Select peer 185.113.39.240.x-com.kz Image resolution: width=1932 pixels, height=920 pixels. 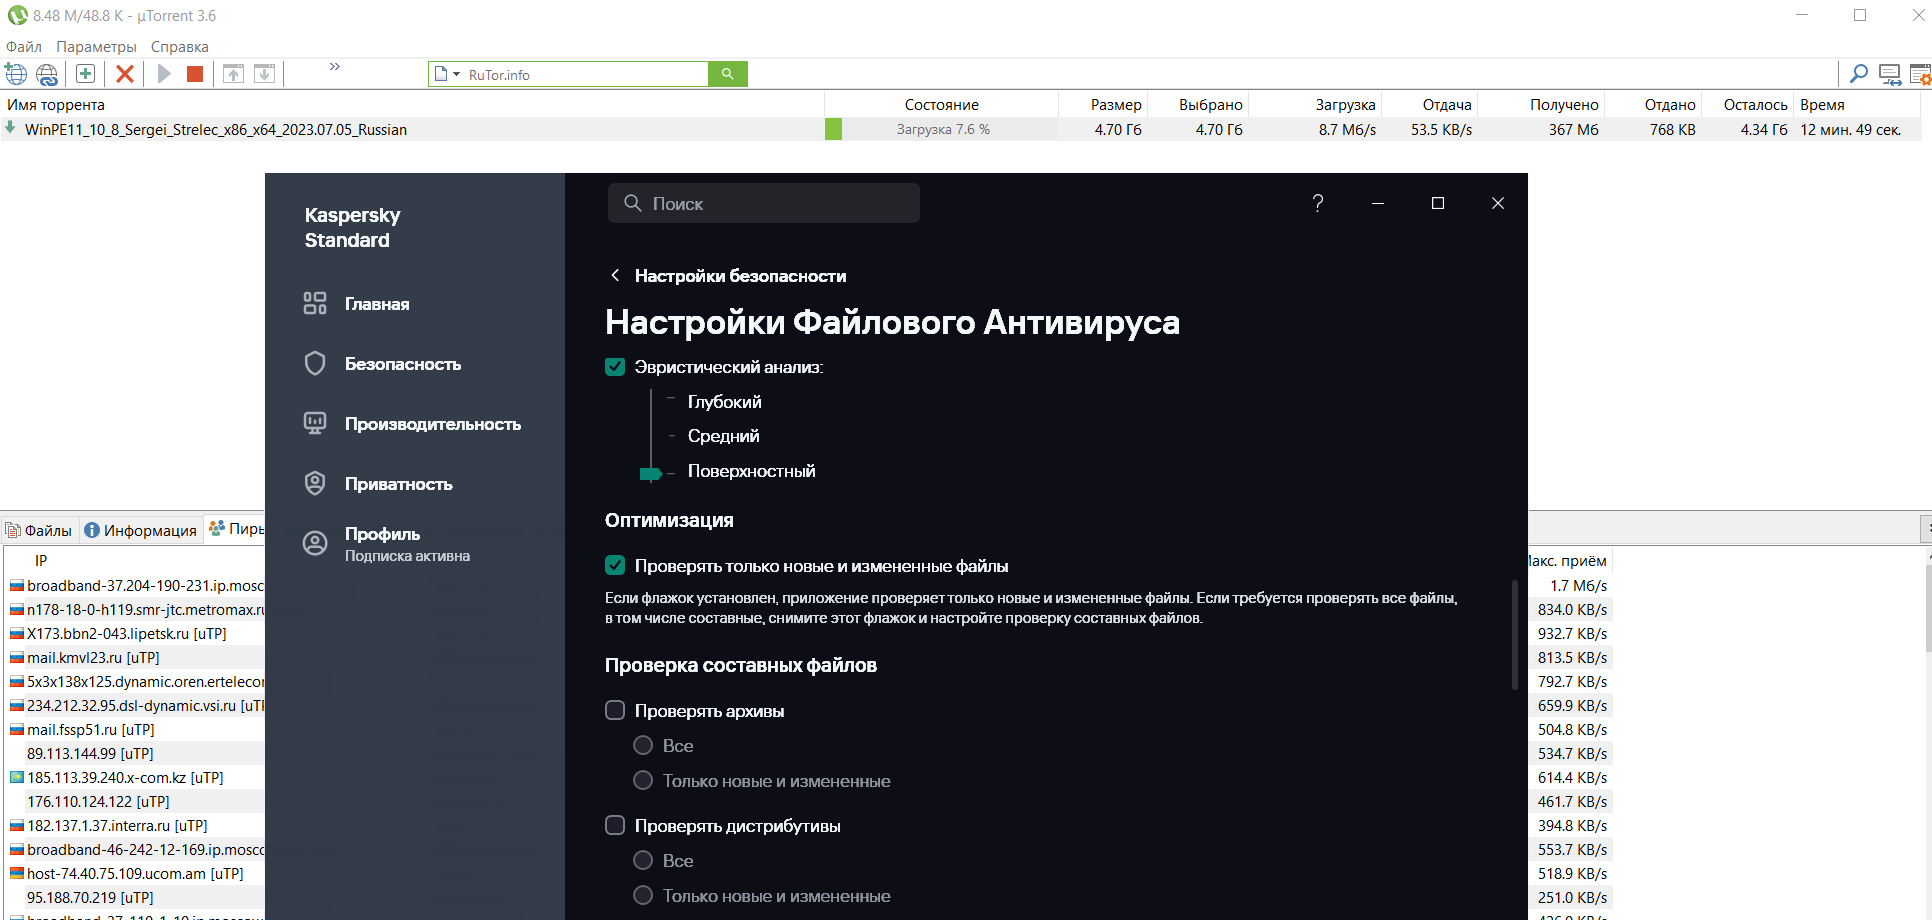pyautogui.click(x=125, y=778)
